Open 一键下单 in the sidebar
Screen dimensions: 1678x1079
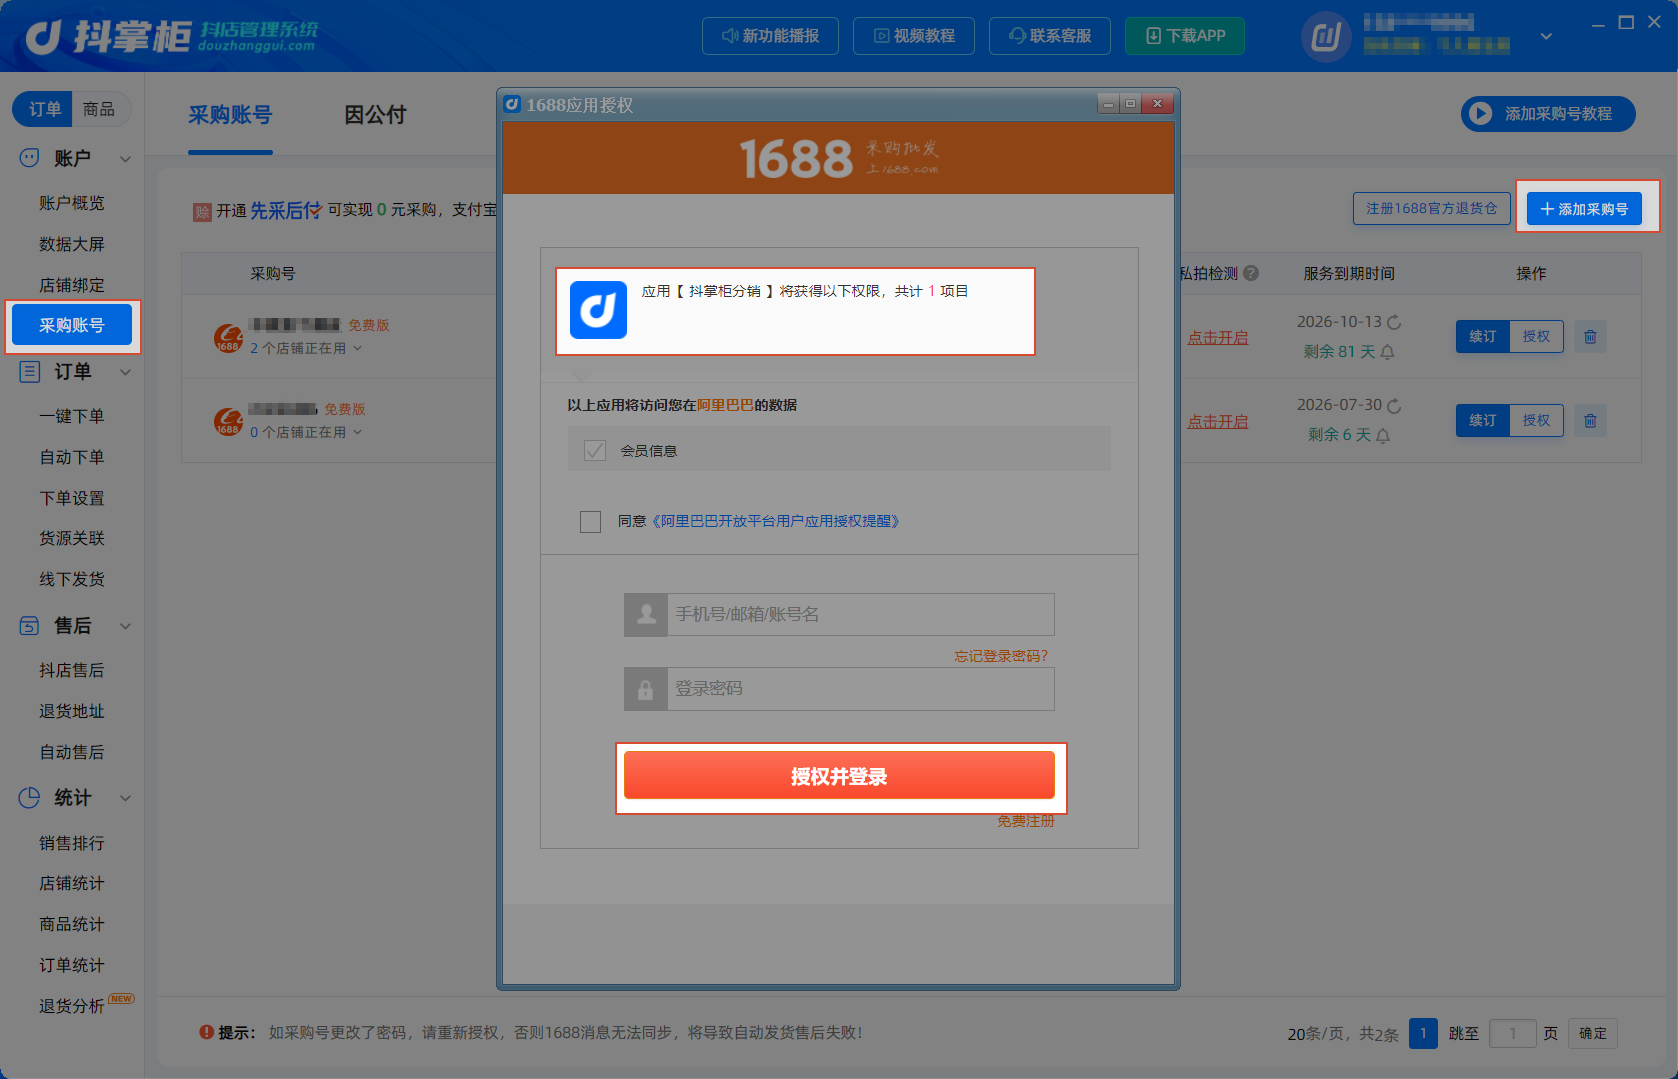pyautogui.click(x=72, y=416)
